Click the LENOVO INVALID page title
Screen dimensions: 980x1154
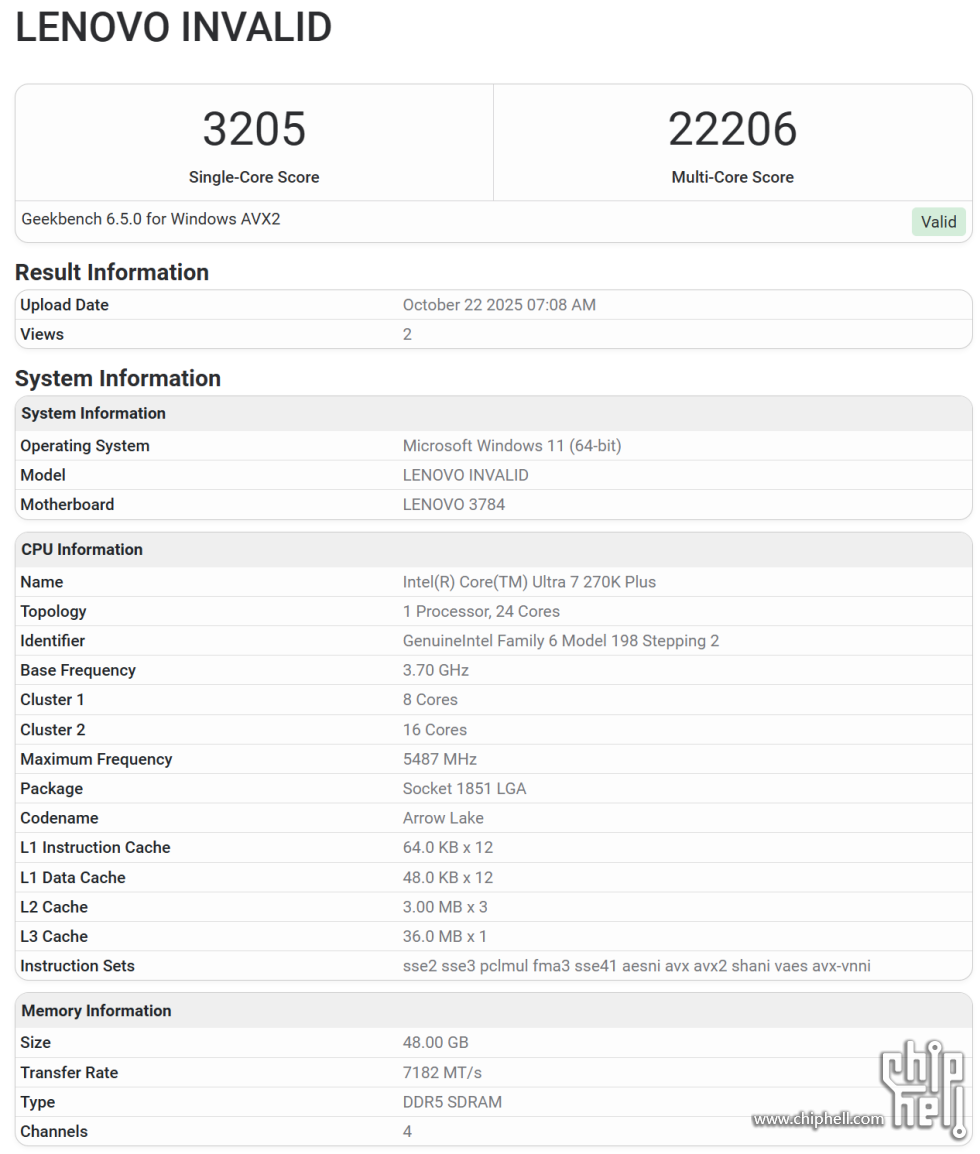coord(174,27)
